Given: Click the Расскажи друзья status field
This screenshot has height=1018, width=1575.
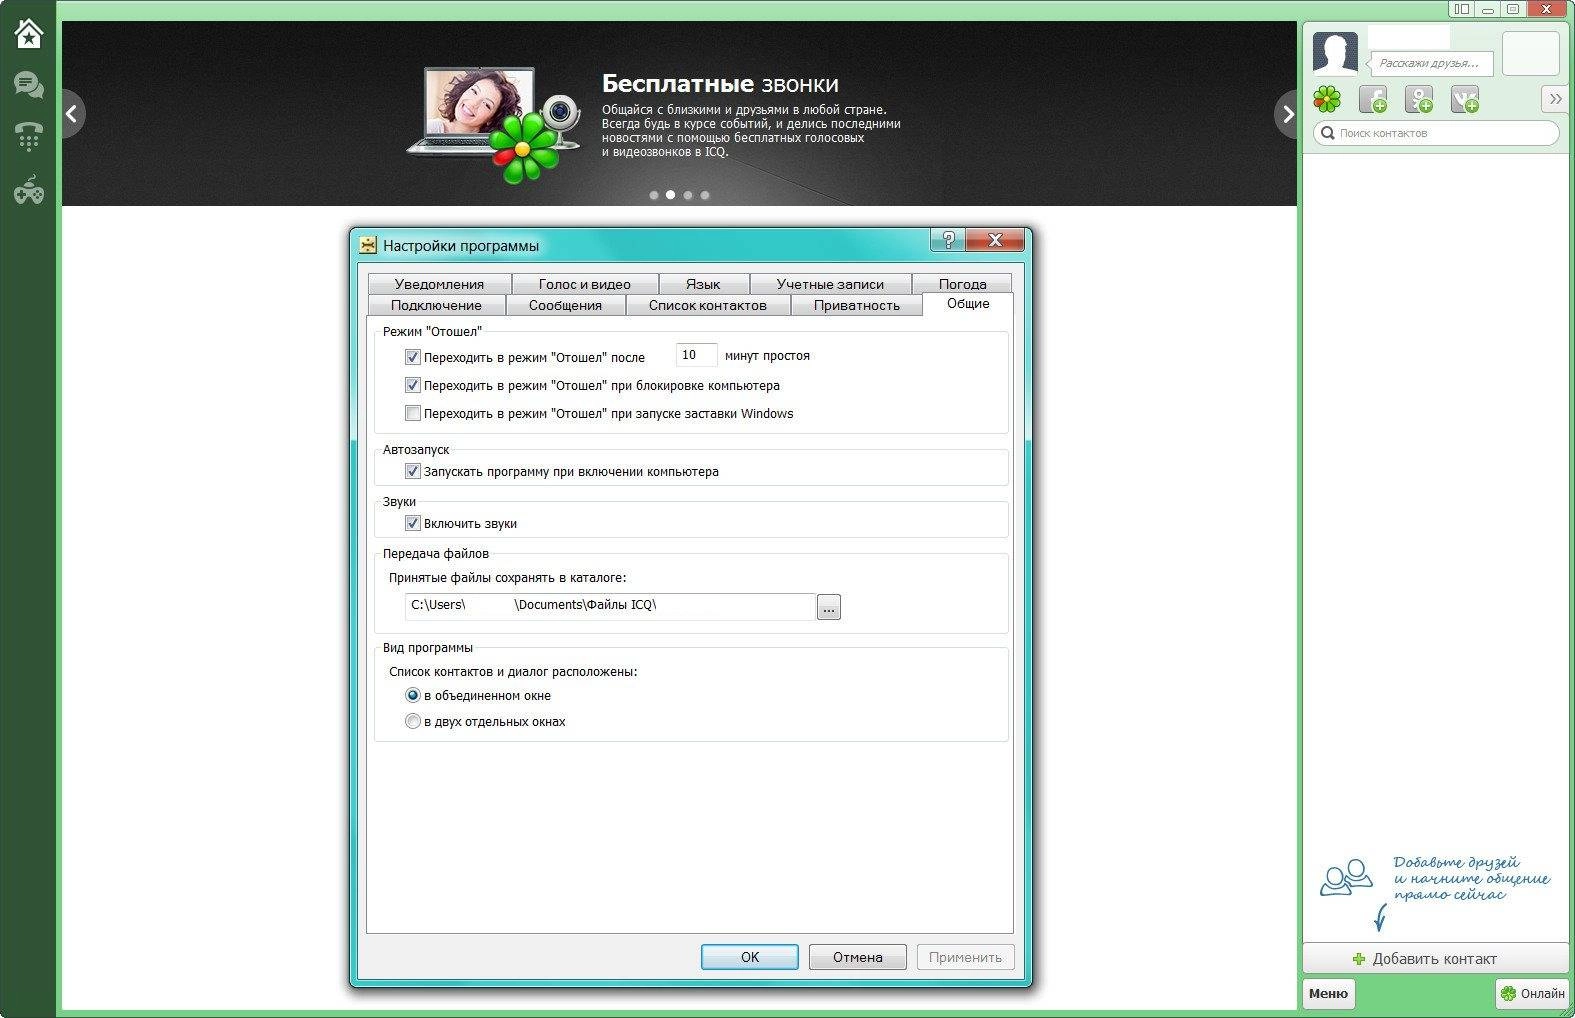Looking at the screenshot, I should [x=1432, y=63].
